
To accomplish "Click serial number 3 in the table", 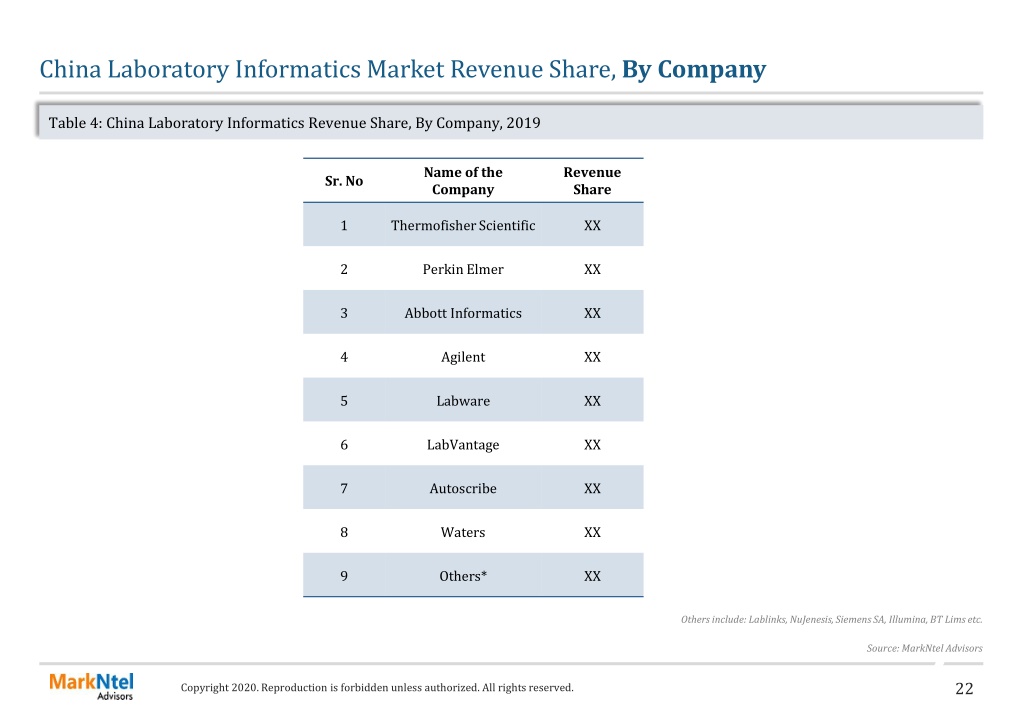I will coord(344,313).
